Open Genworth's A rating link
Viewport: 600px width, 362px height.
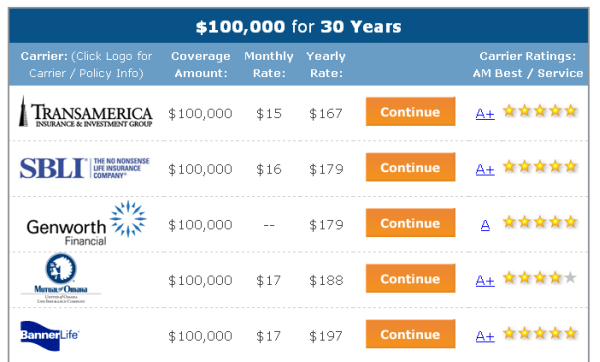[x=485, y=225]
